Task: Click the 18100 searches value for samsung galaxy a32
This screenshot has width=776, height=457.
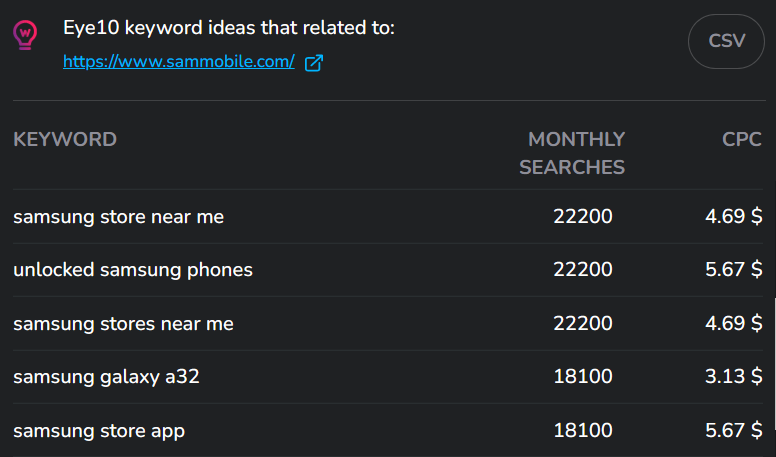Action: coord(582,377)
